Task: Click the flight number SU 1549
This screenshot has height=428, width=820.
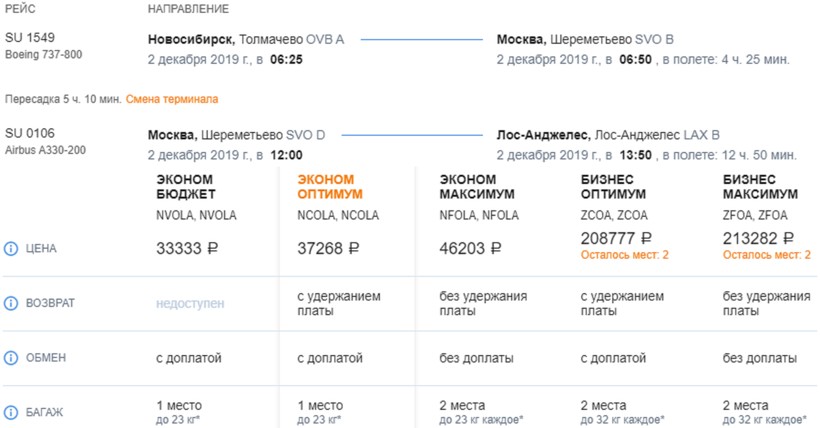Action: point(28,39)
